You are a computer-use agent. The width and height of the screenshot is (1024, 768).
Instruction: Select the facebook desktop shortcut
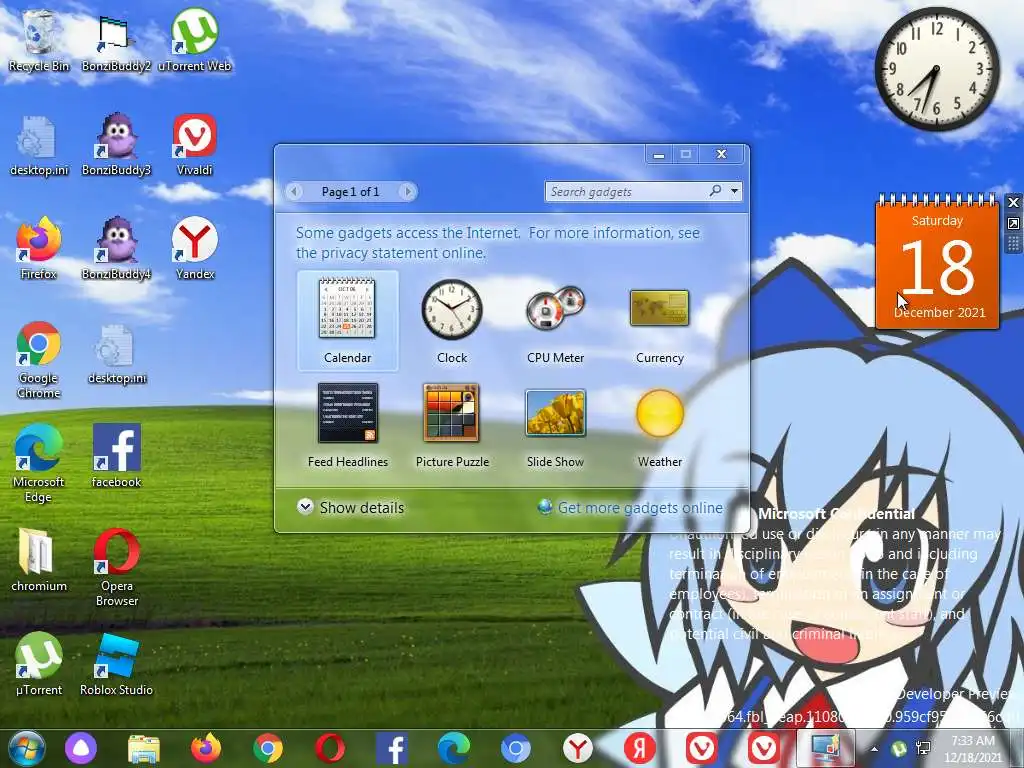[x=116, y=456]
